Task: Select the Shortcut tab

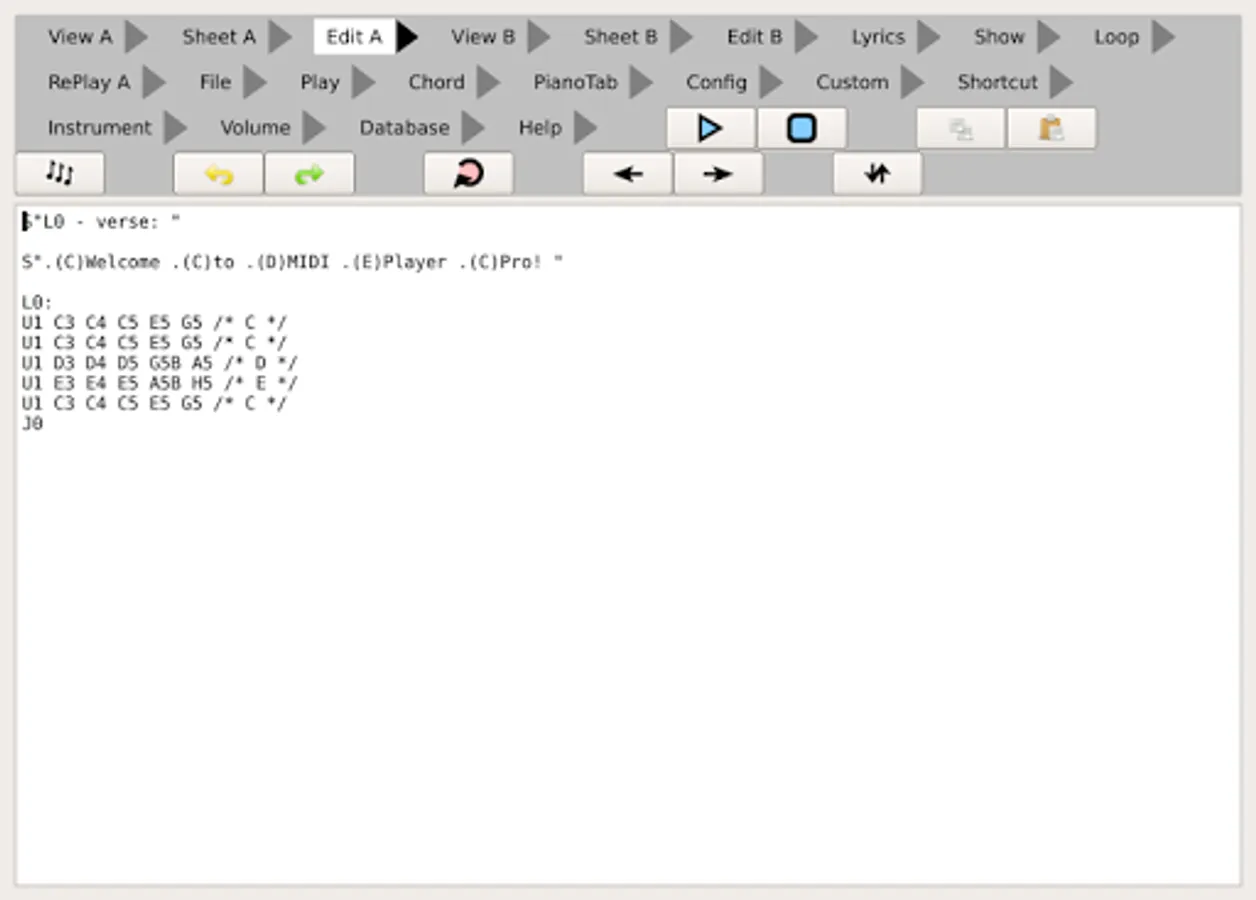Action: click(x=997, y=82)
